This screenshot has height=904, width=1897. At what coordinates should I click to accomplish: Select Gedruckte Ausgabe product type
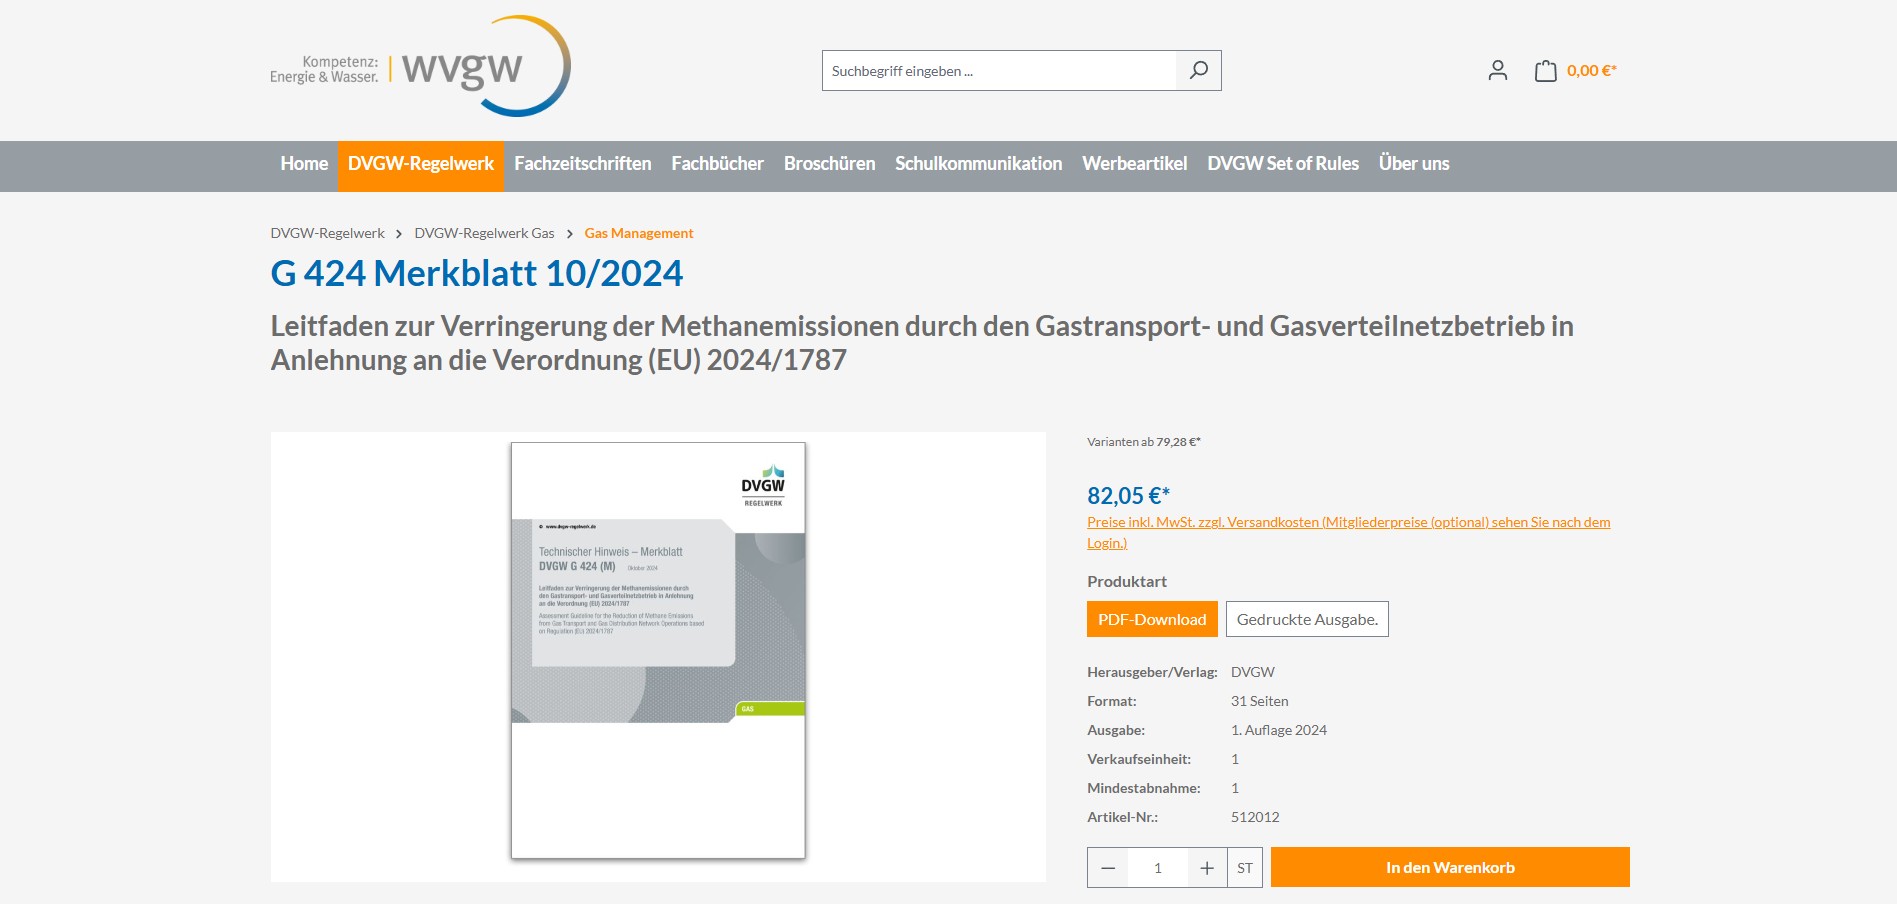1307,619
